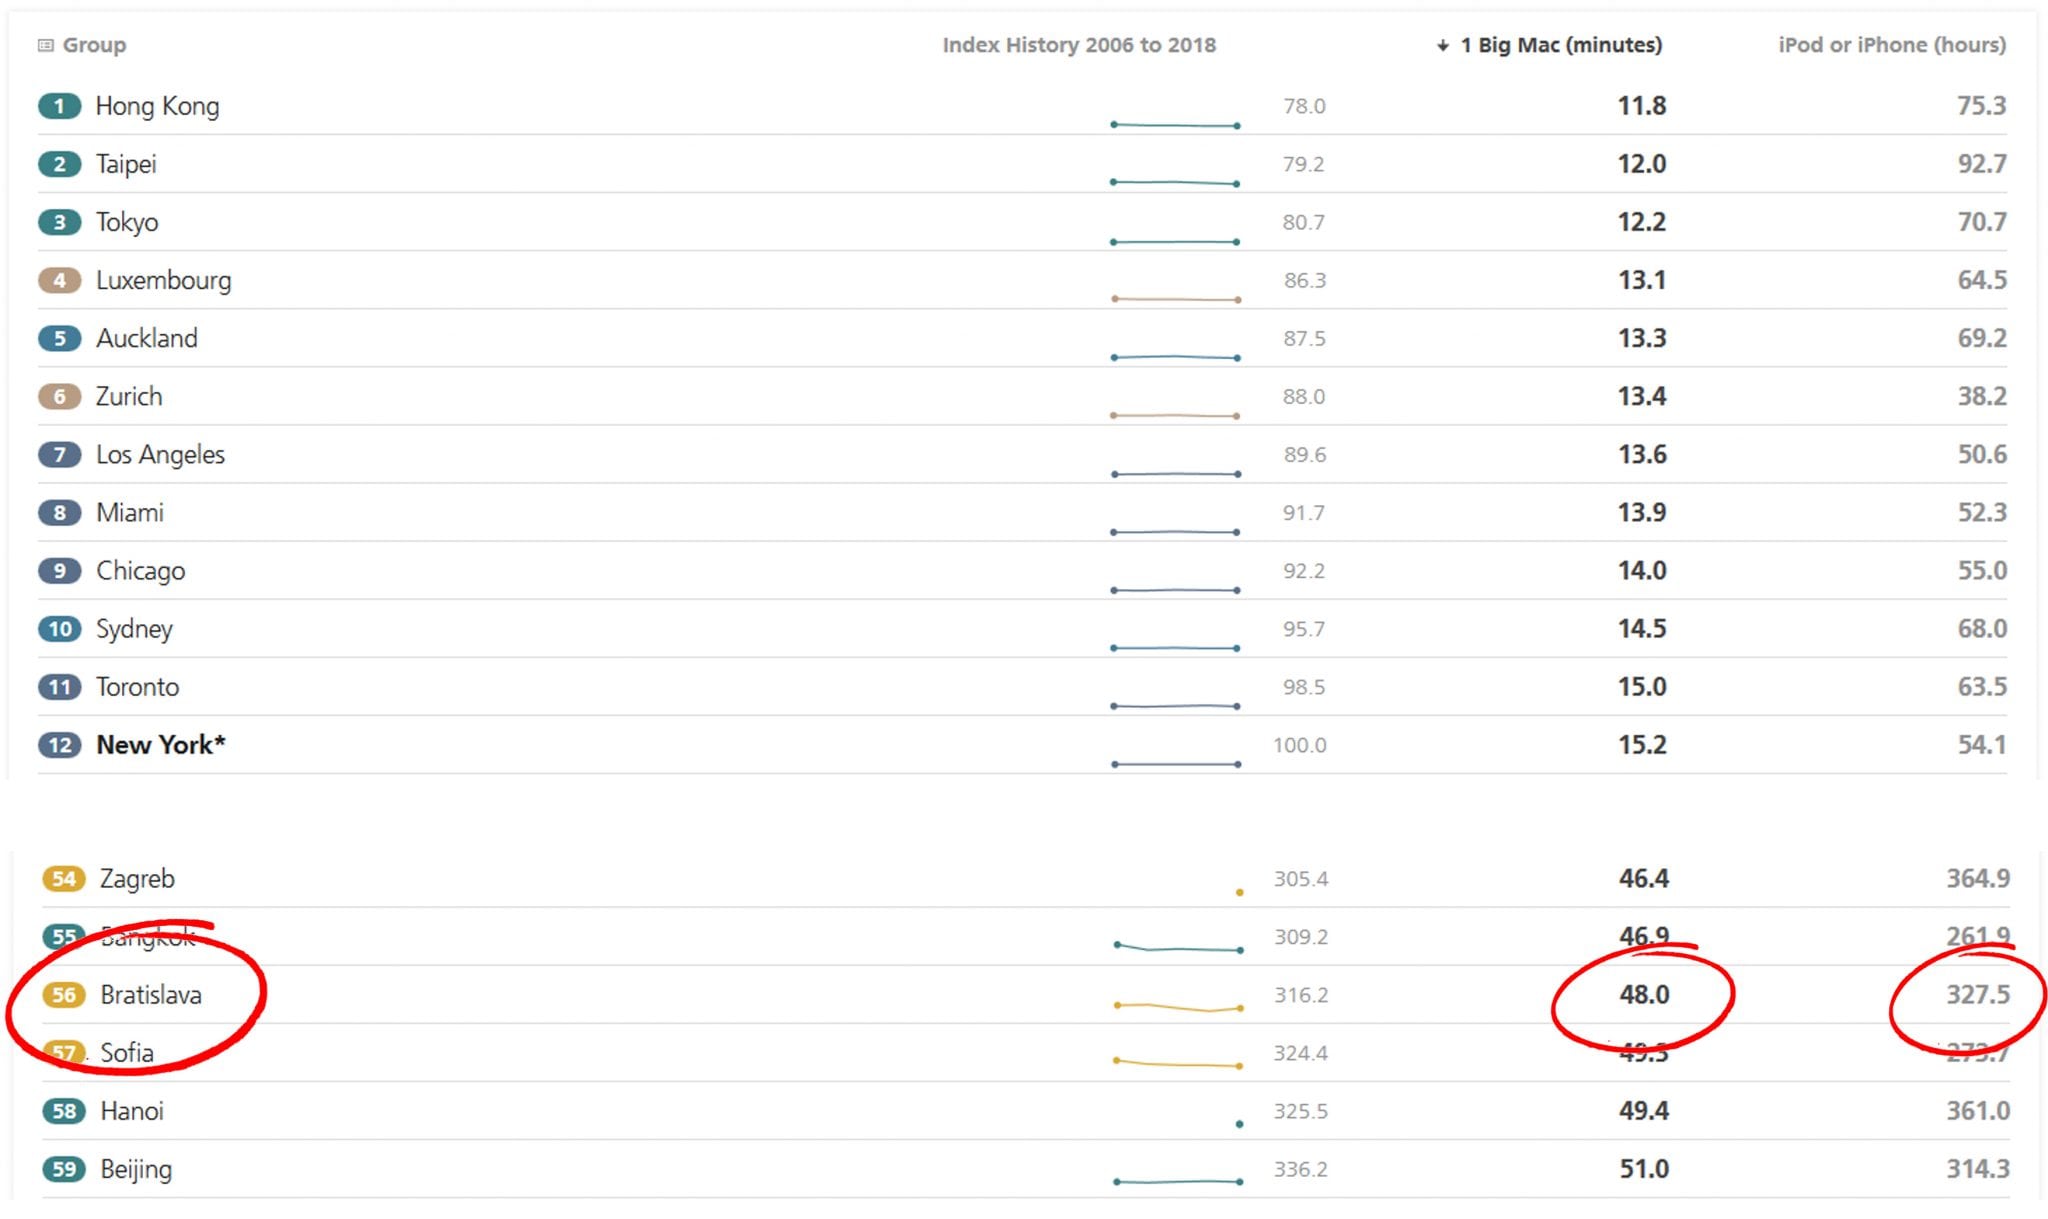Click rank badge 54 for Zagreb
Image resolution: width=2048 pixels, height=1219 pixels.
(x=63, y=879)
